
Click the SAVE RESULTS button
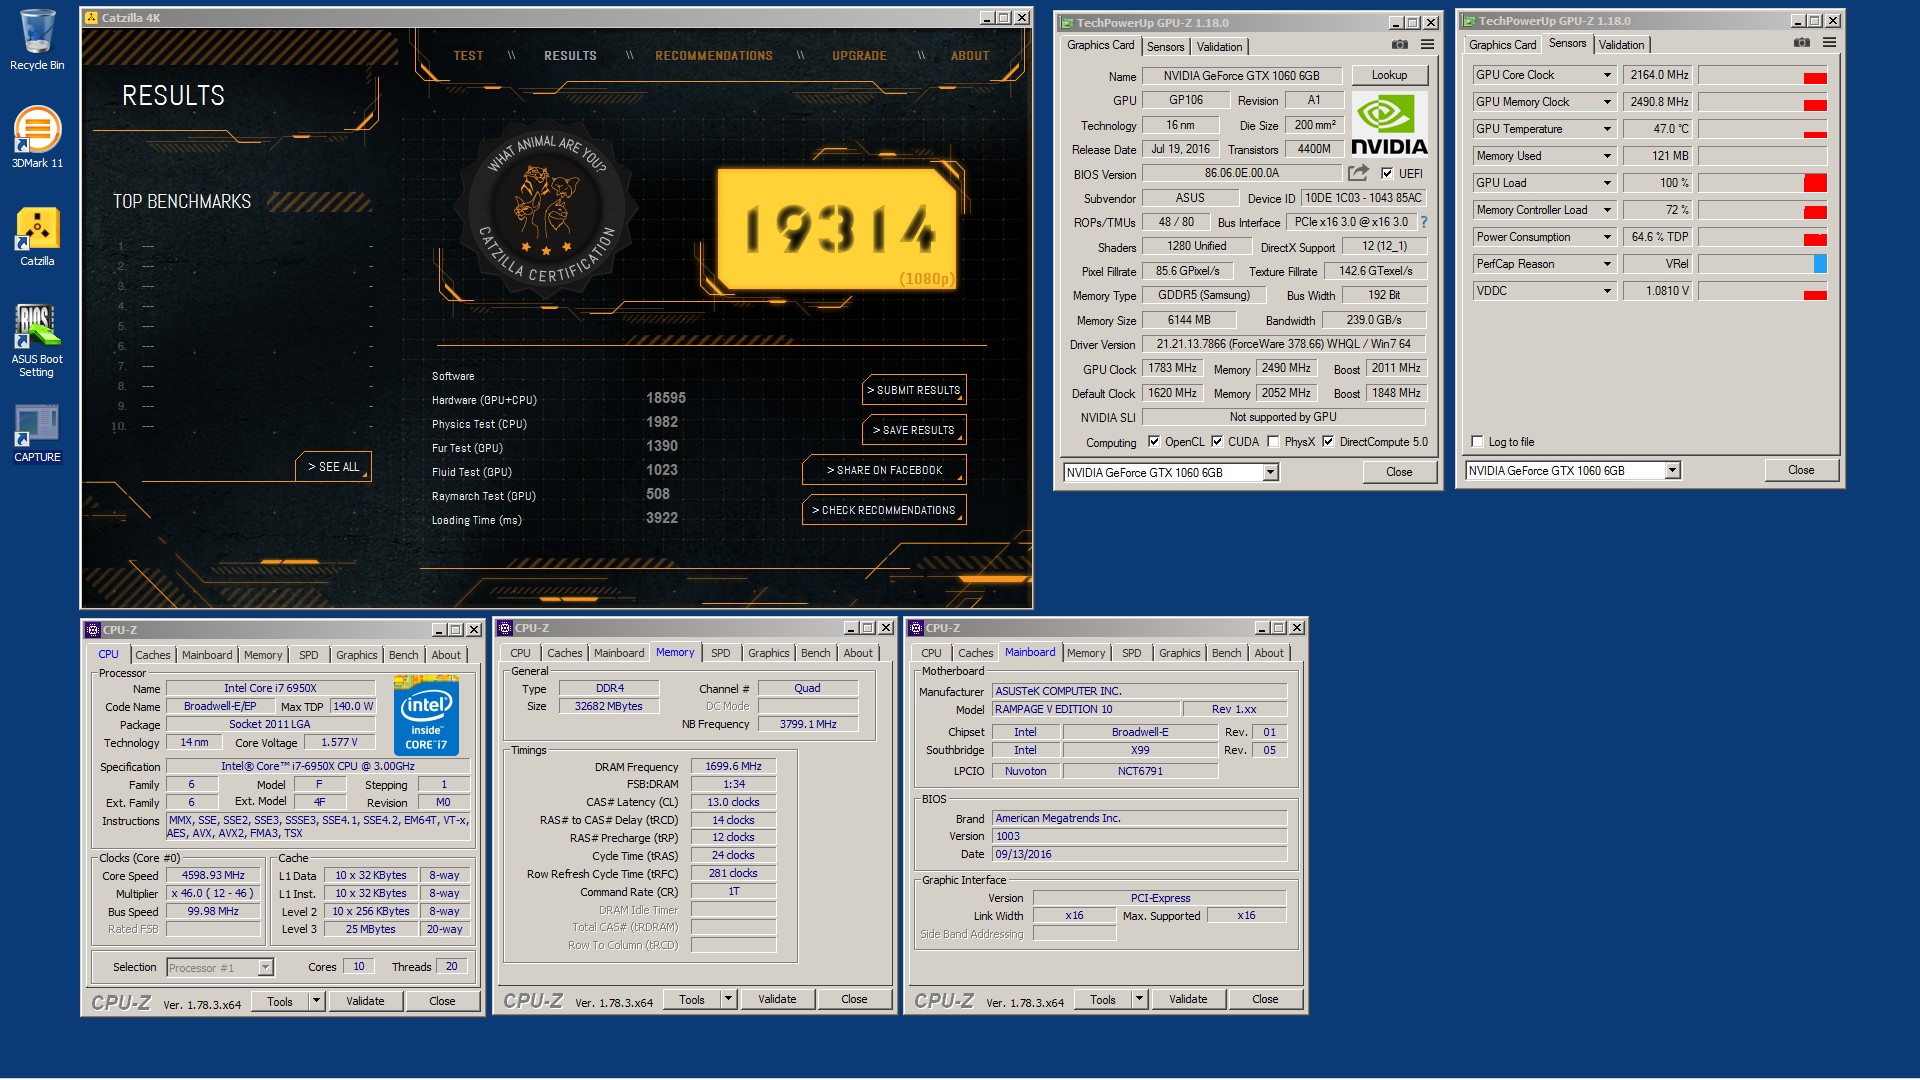click(914, 430)
